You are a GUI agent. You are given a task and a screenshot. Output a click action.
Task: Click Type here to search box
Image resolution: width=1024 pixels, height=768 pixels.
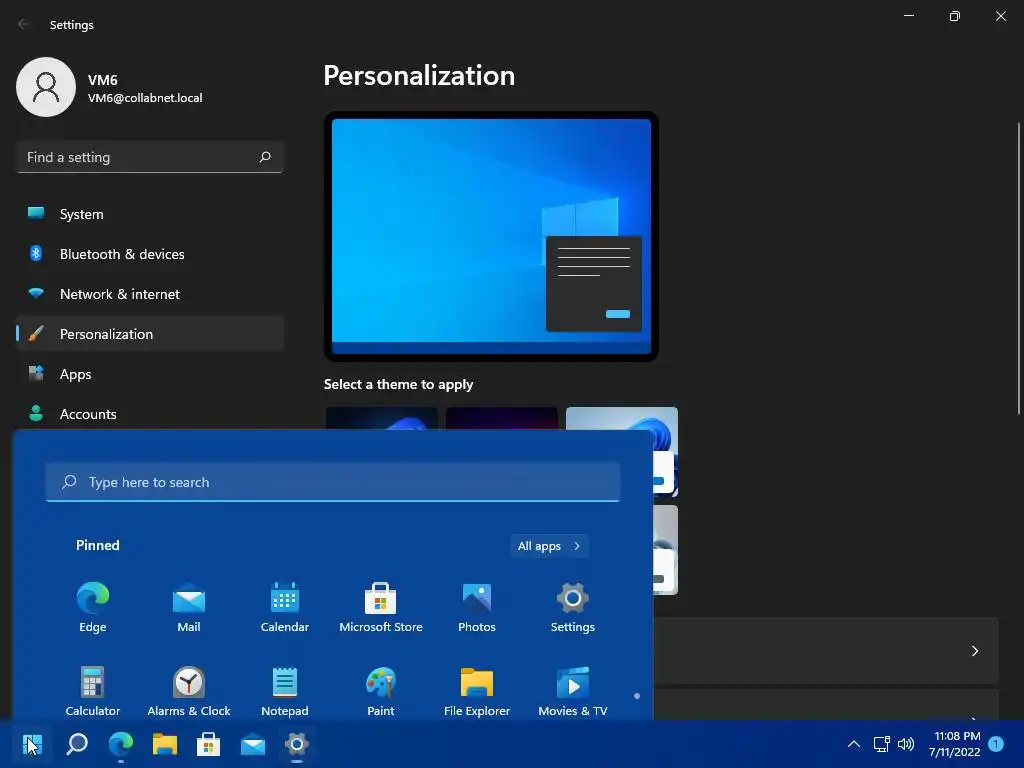point(332,482)
